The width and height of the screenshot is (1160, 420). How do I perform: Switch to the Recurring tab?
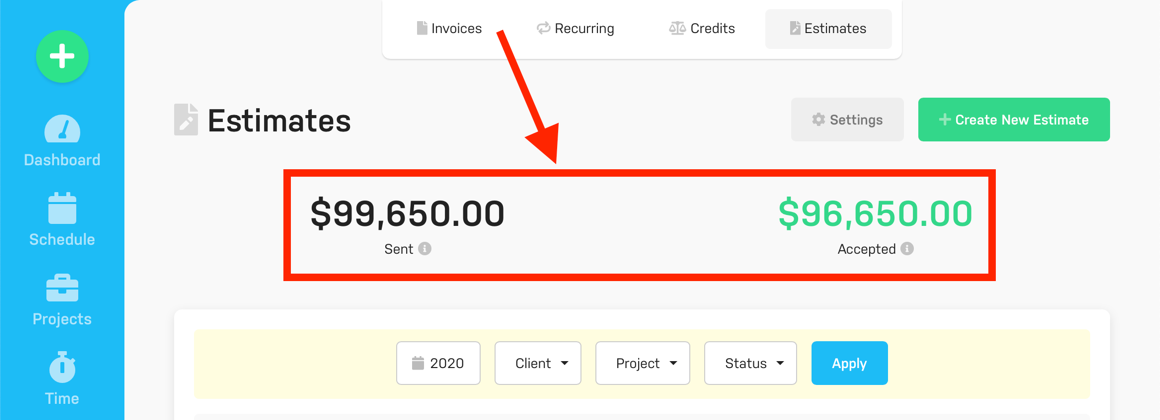575,29
